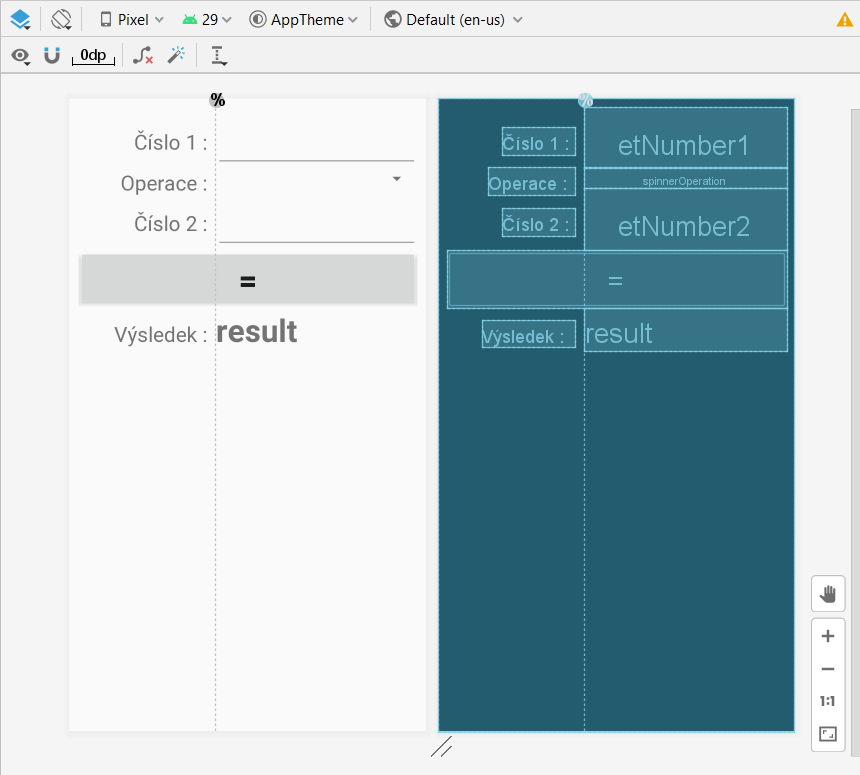Zoom out with the minus button
Image resolution: width=860 pixels, height=775 pixels.
827,669
